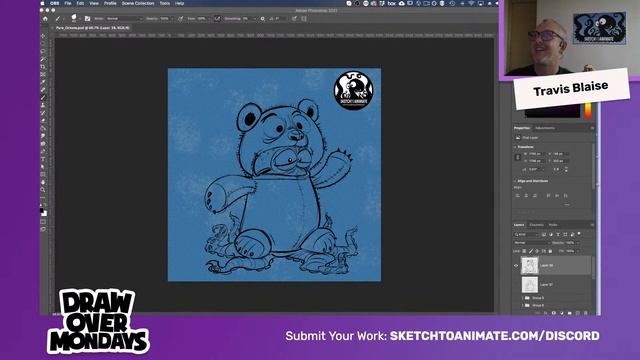The height and width of the screenshot is (360, 640).
Task: Toggle lock position
Action: click(x=537, y=251)
